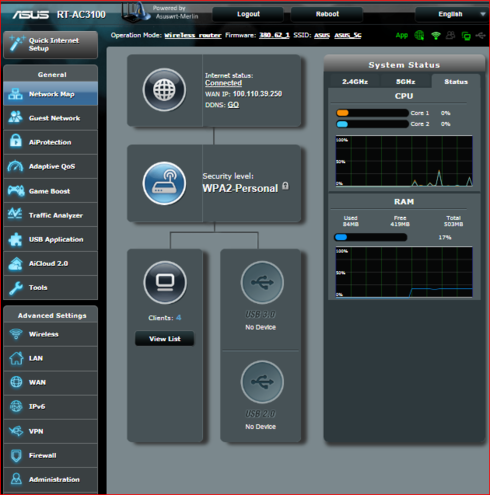
Task: Click the Clients computer icon
Action: [x=165, y=282]
